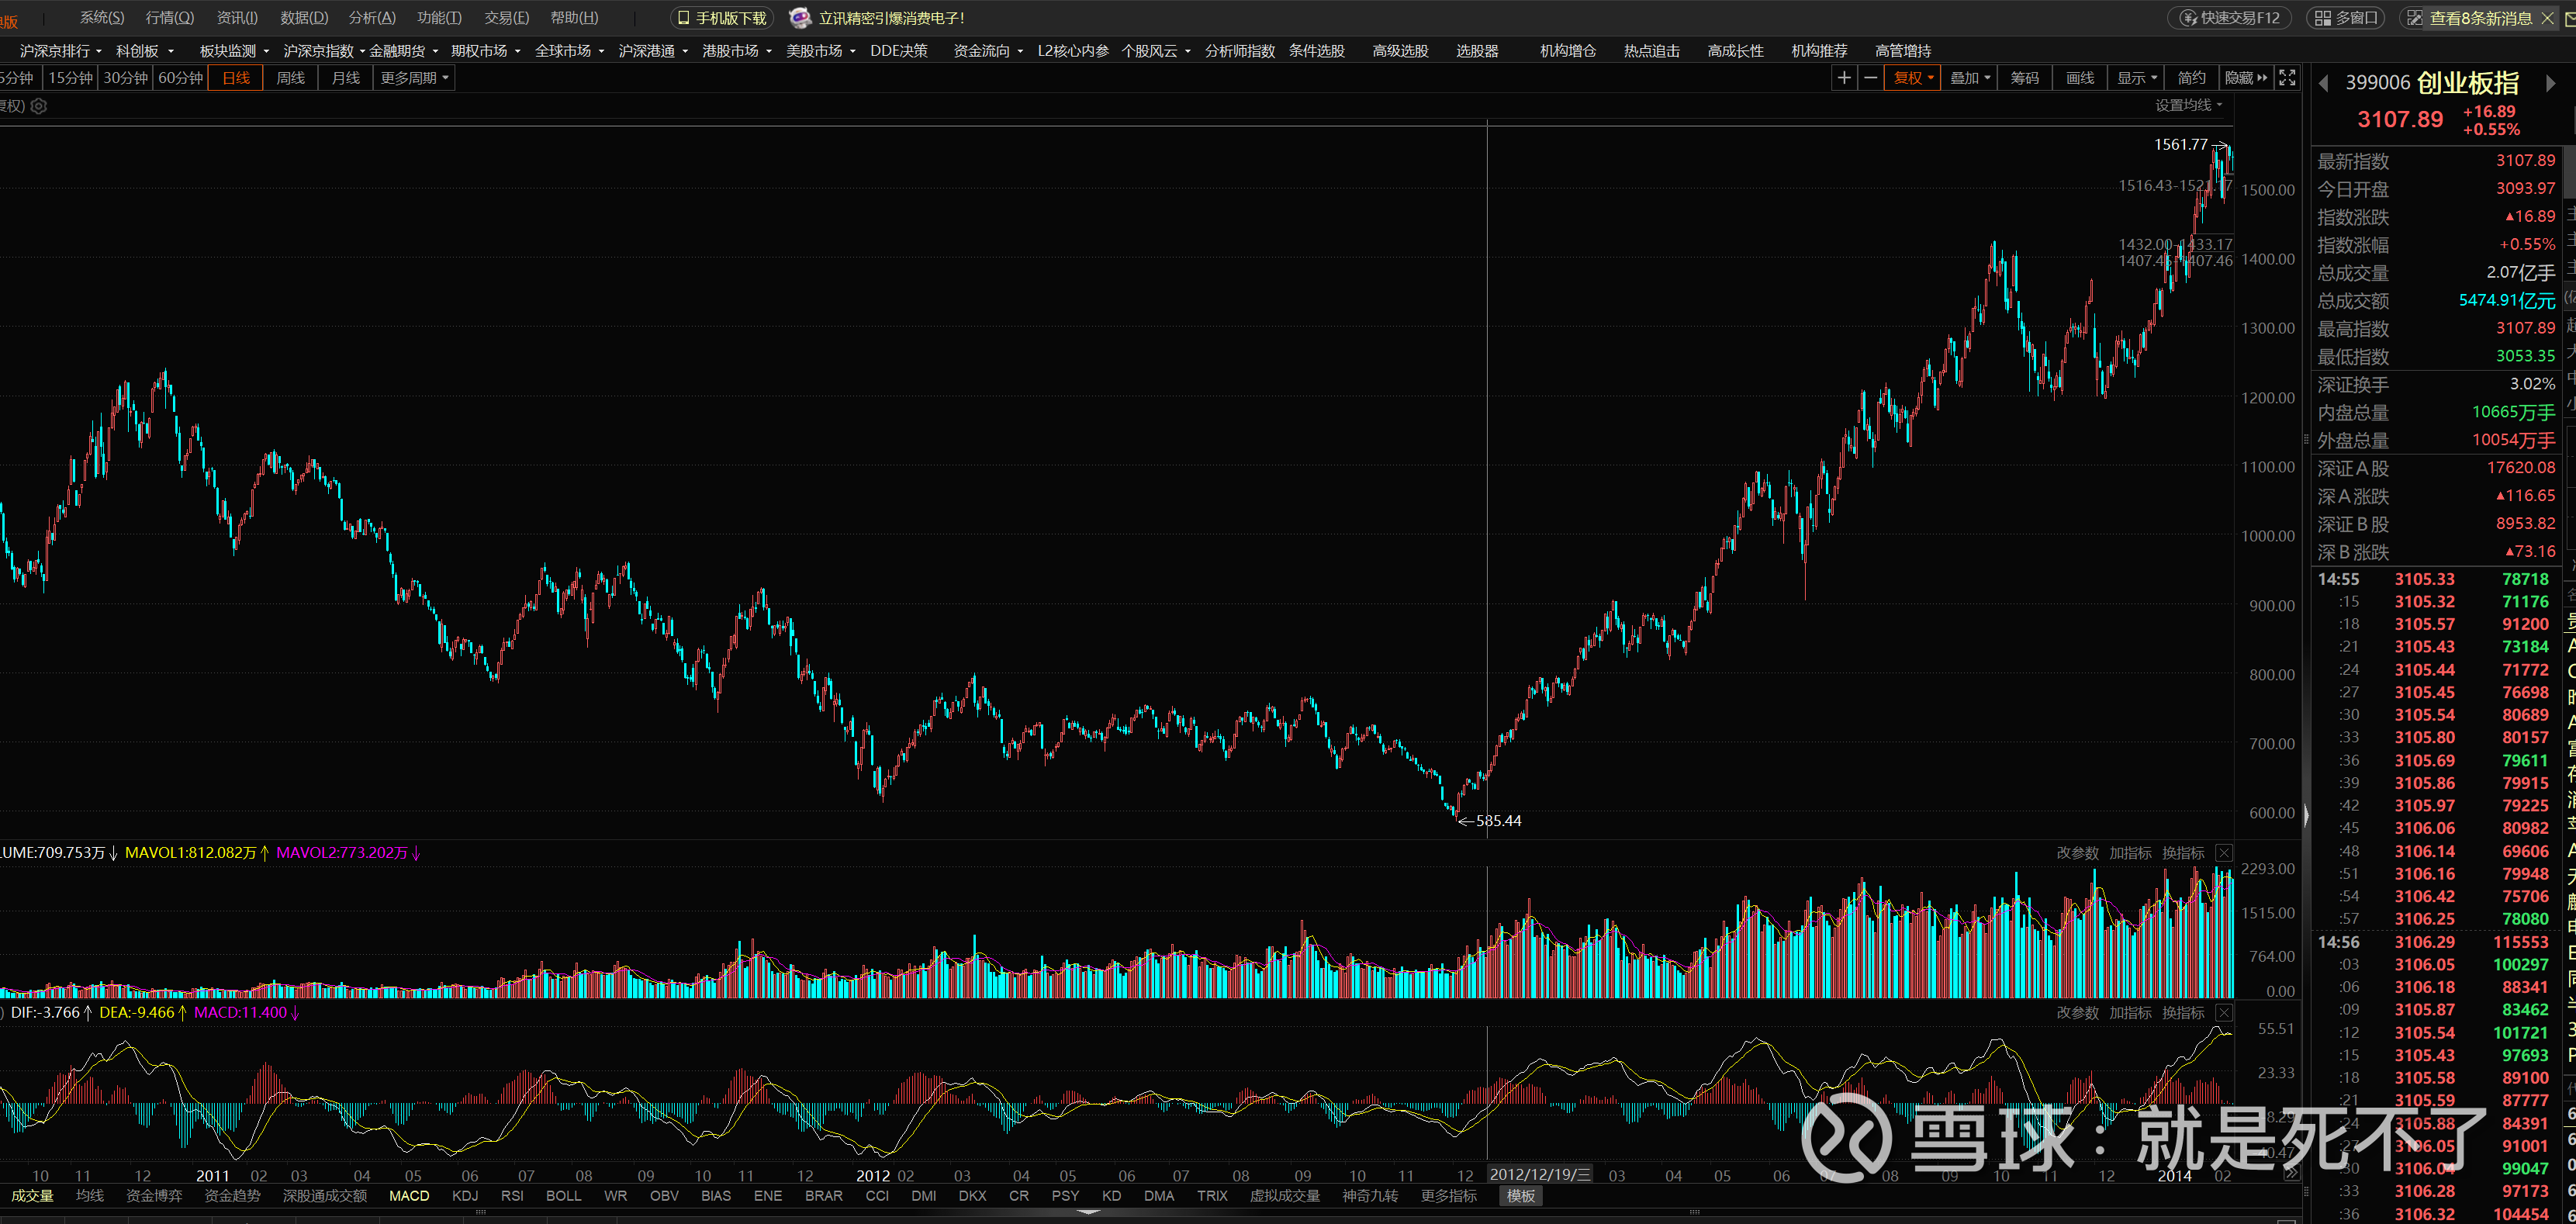Go to next stock with right arrow
This screenshot has height=1224, width=2576.
coord(2550,84)
